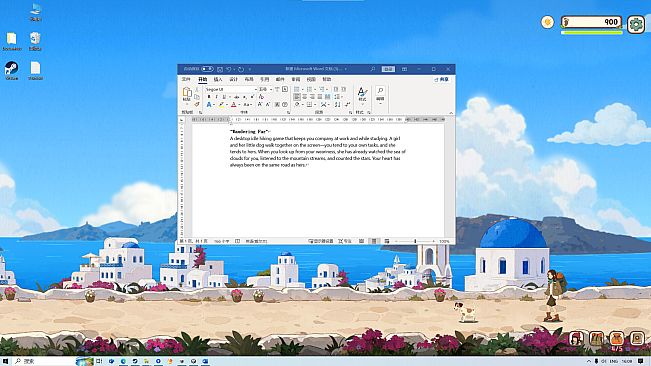Toggle Italic formatting
Image resolution: width=651 pixels, height=366 pixels.
tap(216, 97)
